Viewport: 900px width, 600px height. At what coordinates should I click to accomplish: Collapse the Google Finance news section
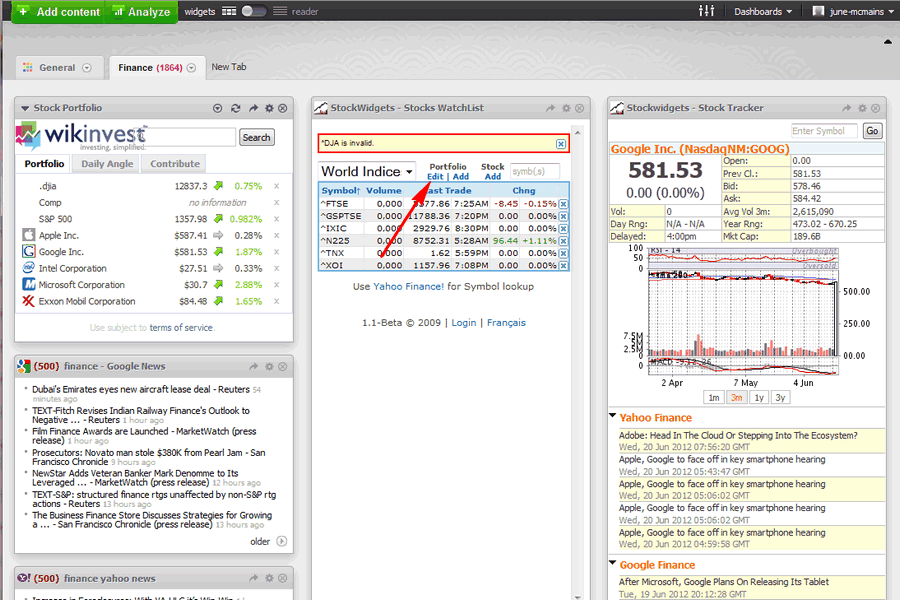pyautogui.click(x=612, y=563)
